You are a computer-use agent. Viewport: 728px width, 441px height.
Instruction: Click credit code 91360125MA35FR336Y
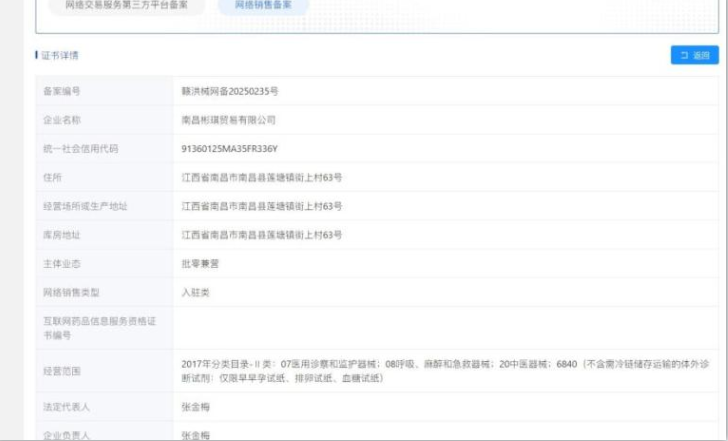229,149
